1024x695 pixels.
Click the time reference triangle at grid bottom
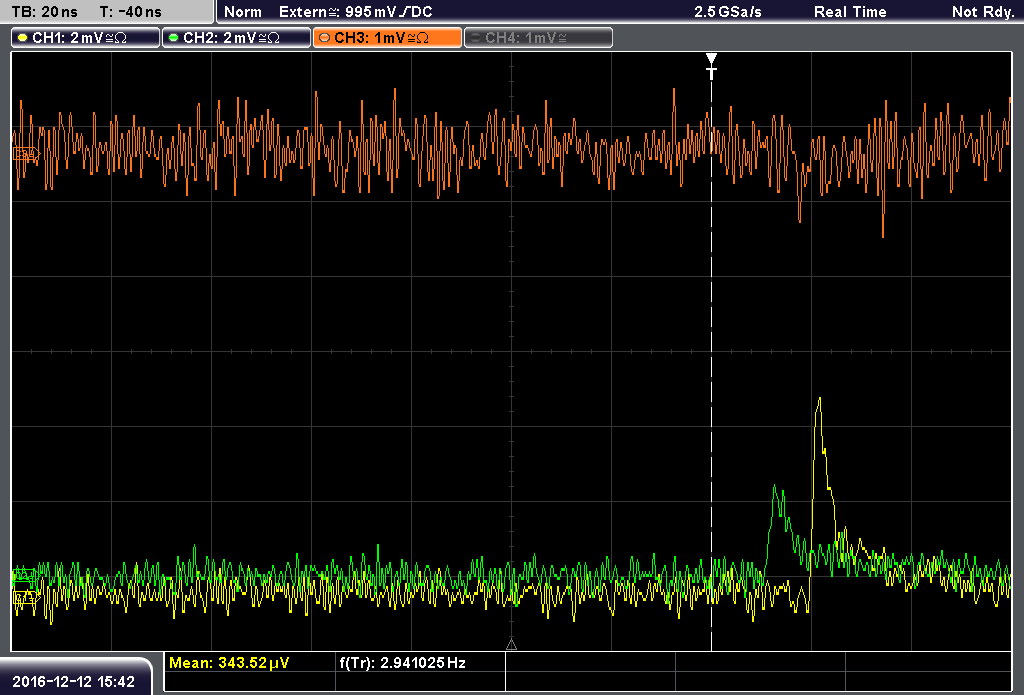tap(511, 644)
